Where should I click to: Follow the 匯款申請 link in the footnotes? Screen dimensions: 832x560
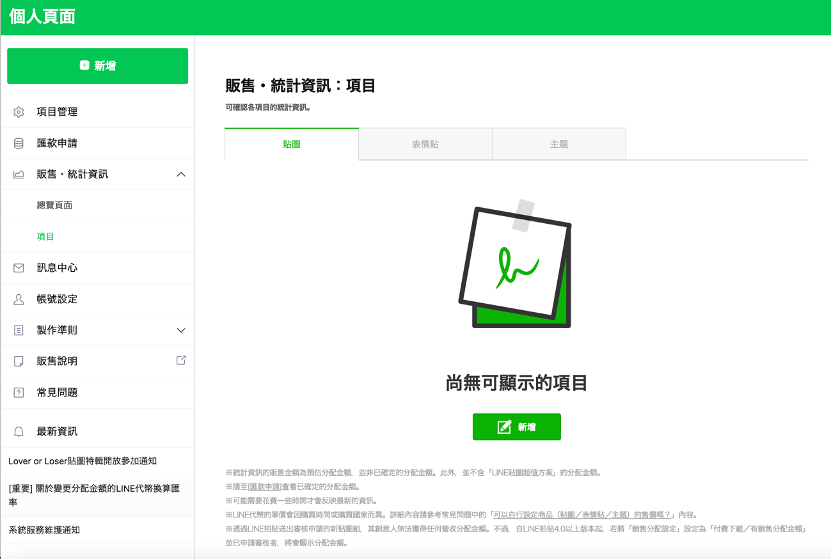(265, 487)
